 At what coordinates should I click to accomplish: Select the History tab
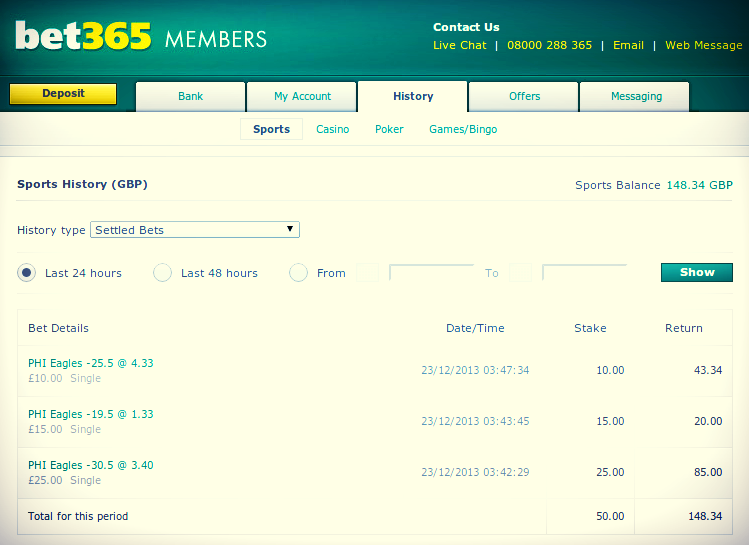coord(413,96)
